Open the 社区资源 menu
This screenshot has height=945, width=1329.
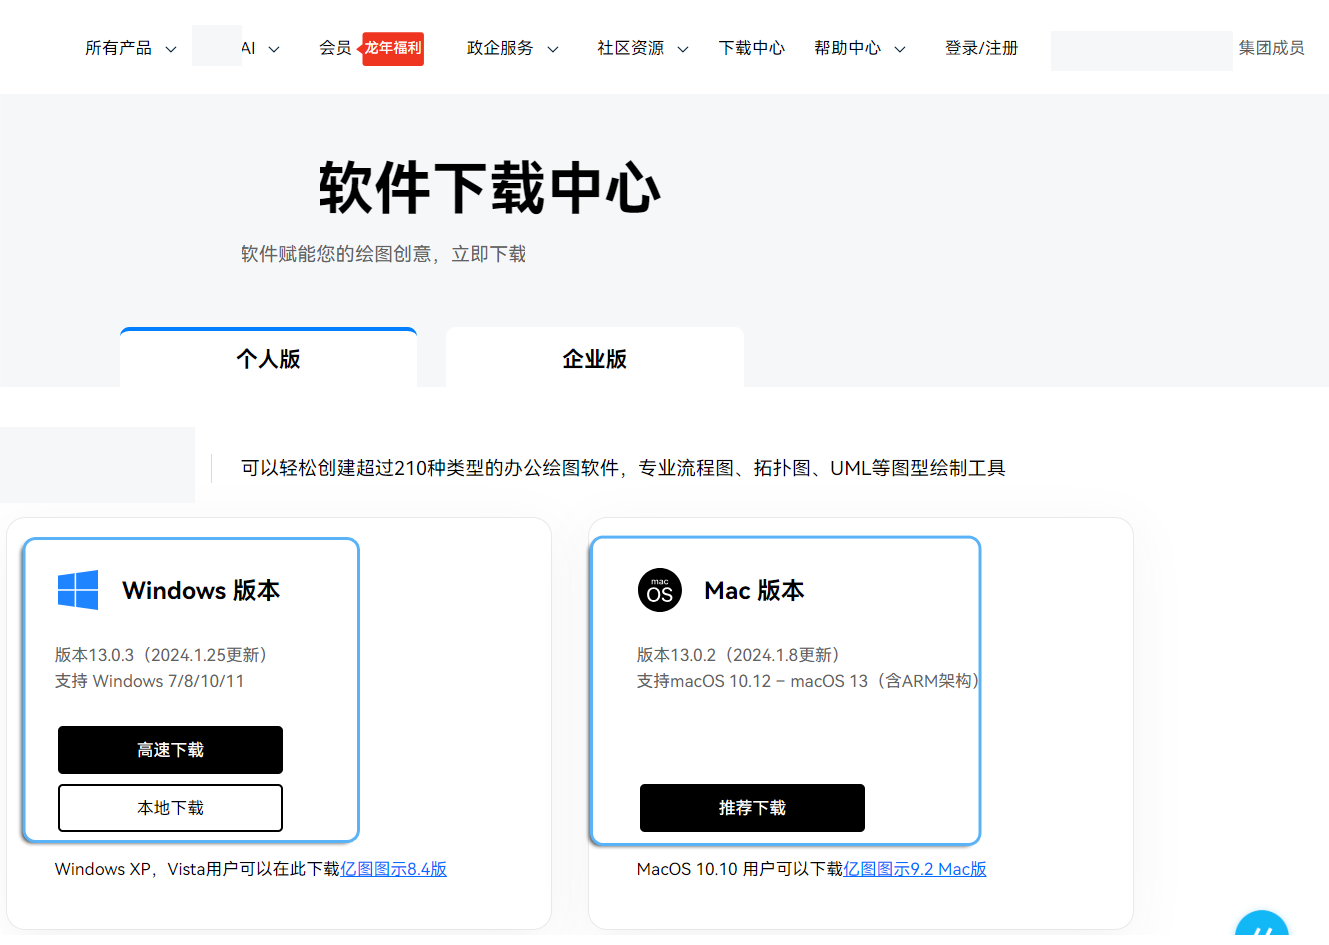click(630, 48)
